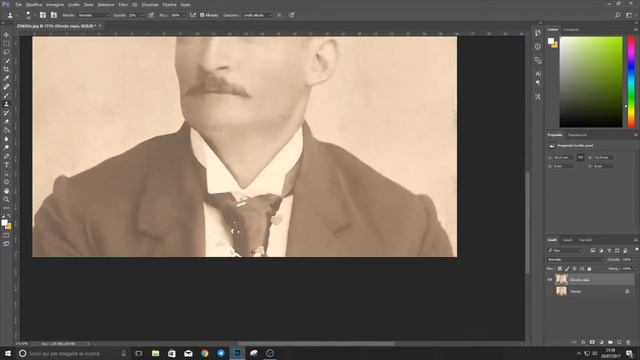The width and height of the screenshot is (640, 360).
Task: Open the Clone Source panel in options bar
Action: [x=53, y=15]
